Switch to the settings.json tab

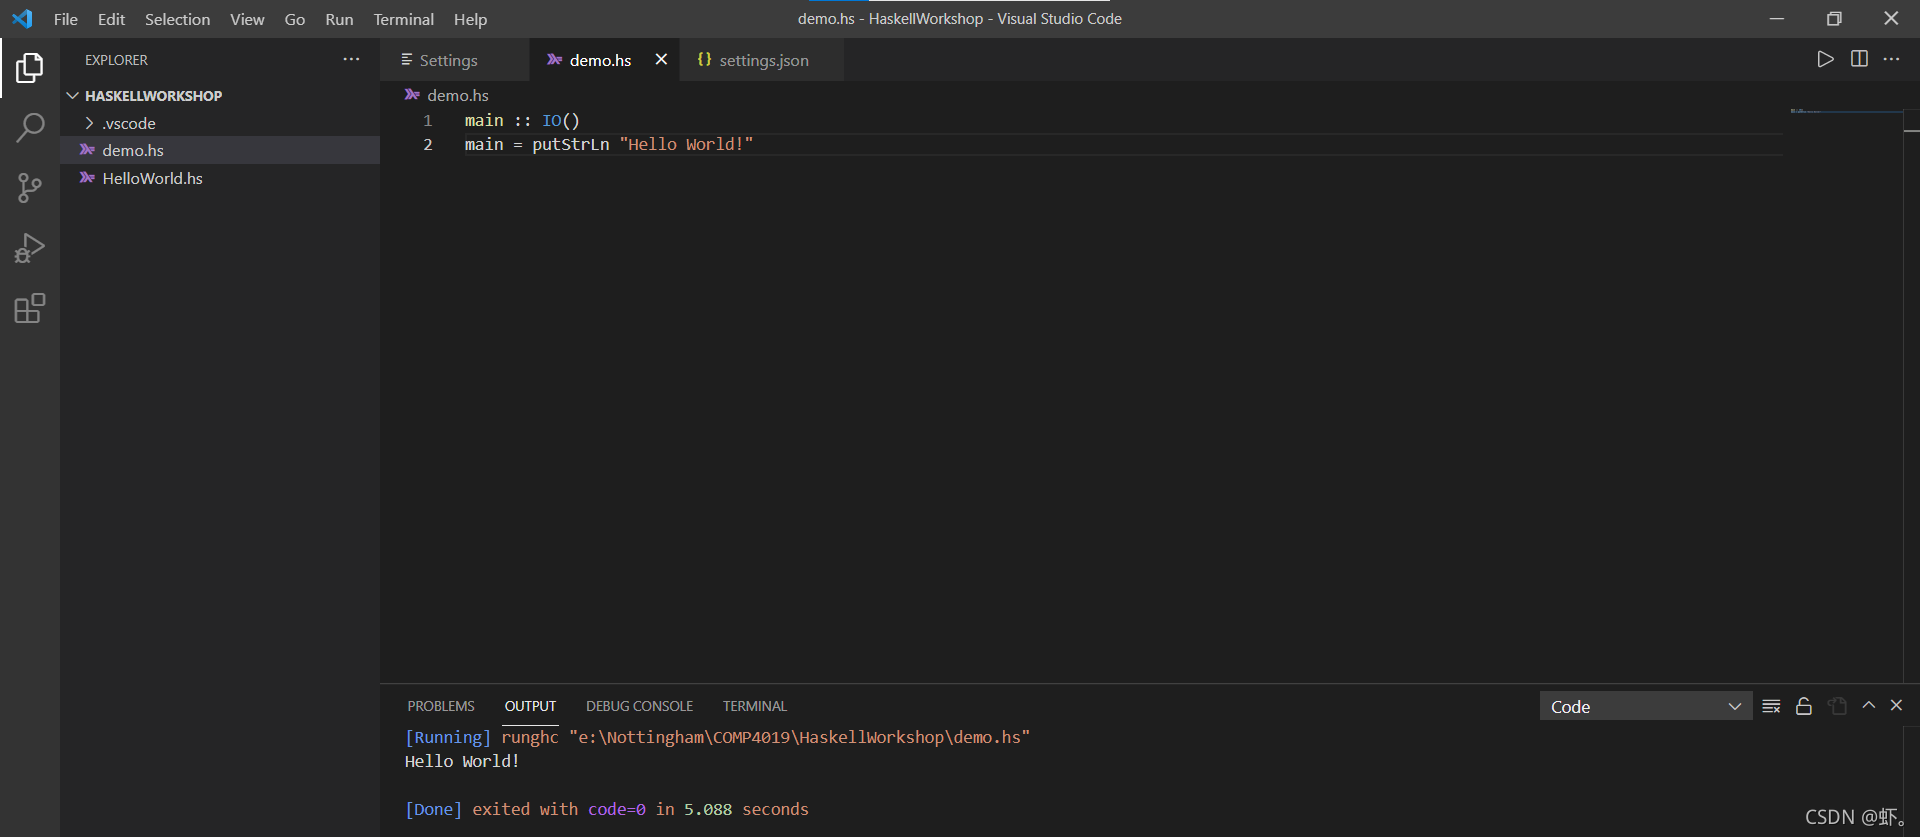(x=764, y=60)
